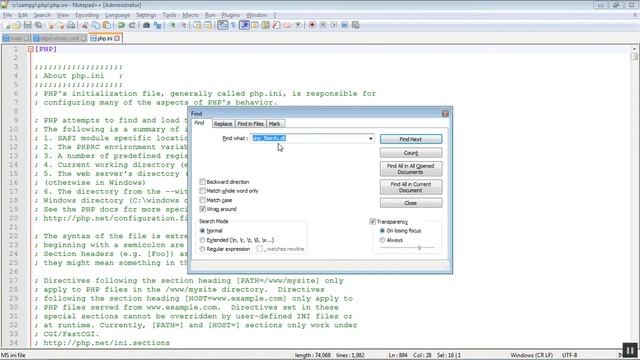Toggle the Word Wrap toolbar icon
The image size is (640, 360).
222,25
